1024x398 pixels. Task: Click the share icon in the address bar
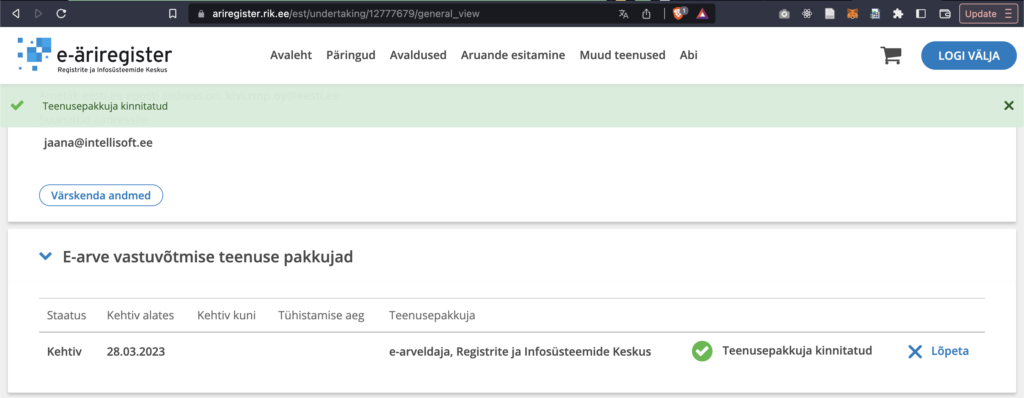coord(647,13)
